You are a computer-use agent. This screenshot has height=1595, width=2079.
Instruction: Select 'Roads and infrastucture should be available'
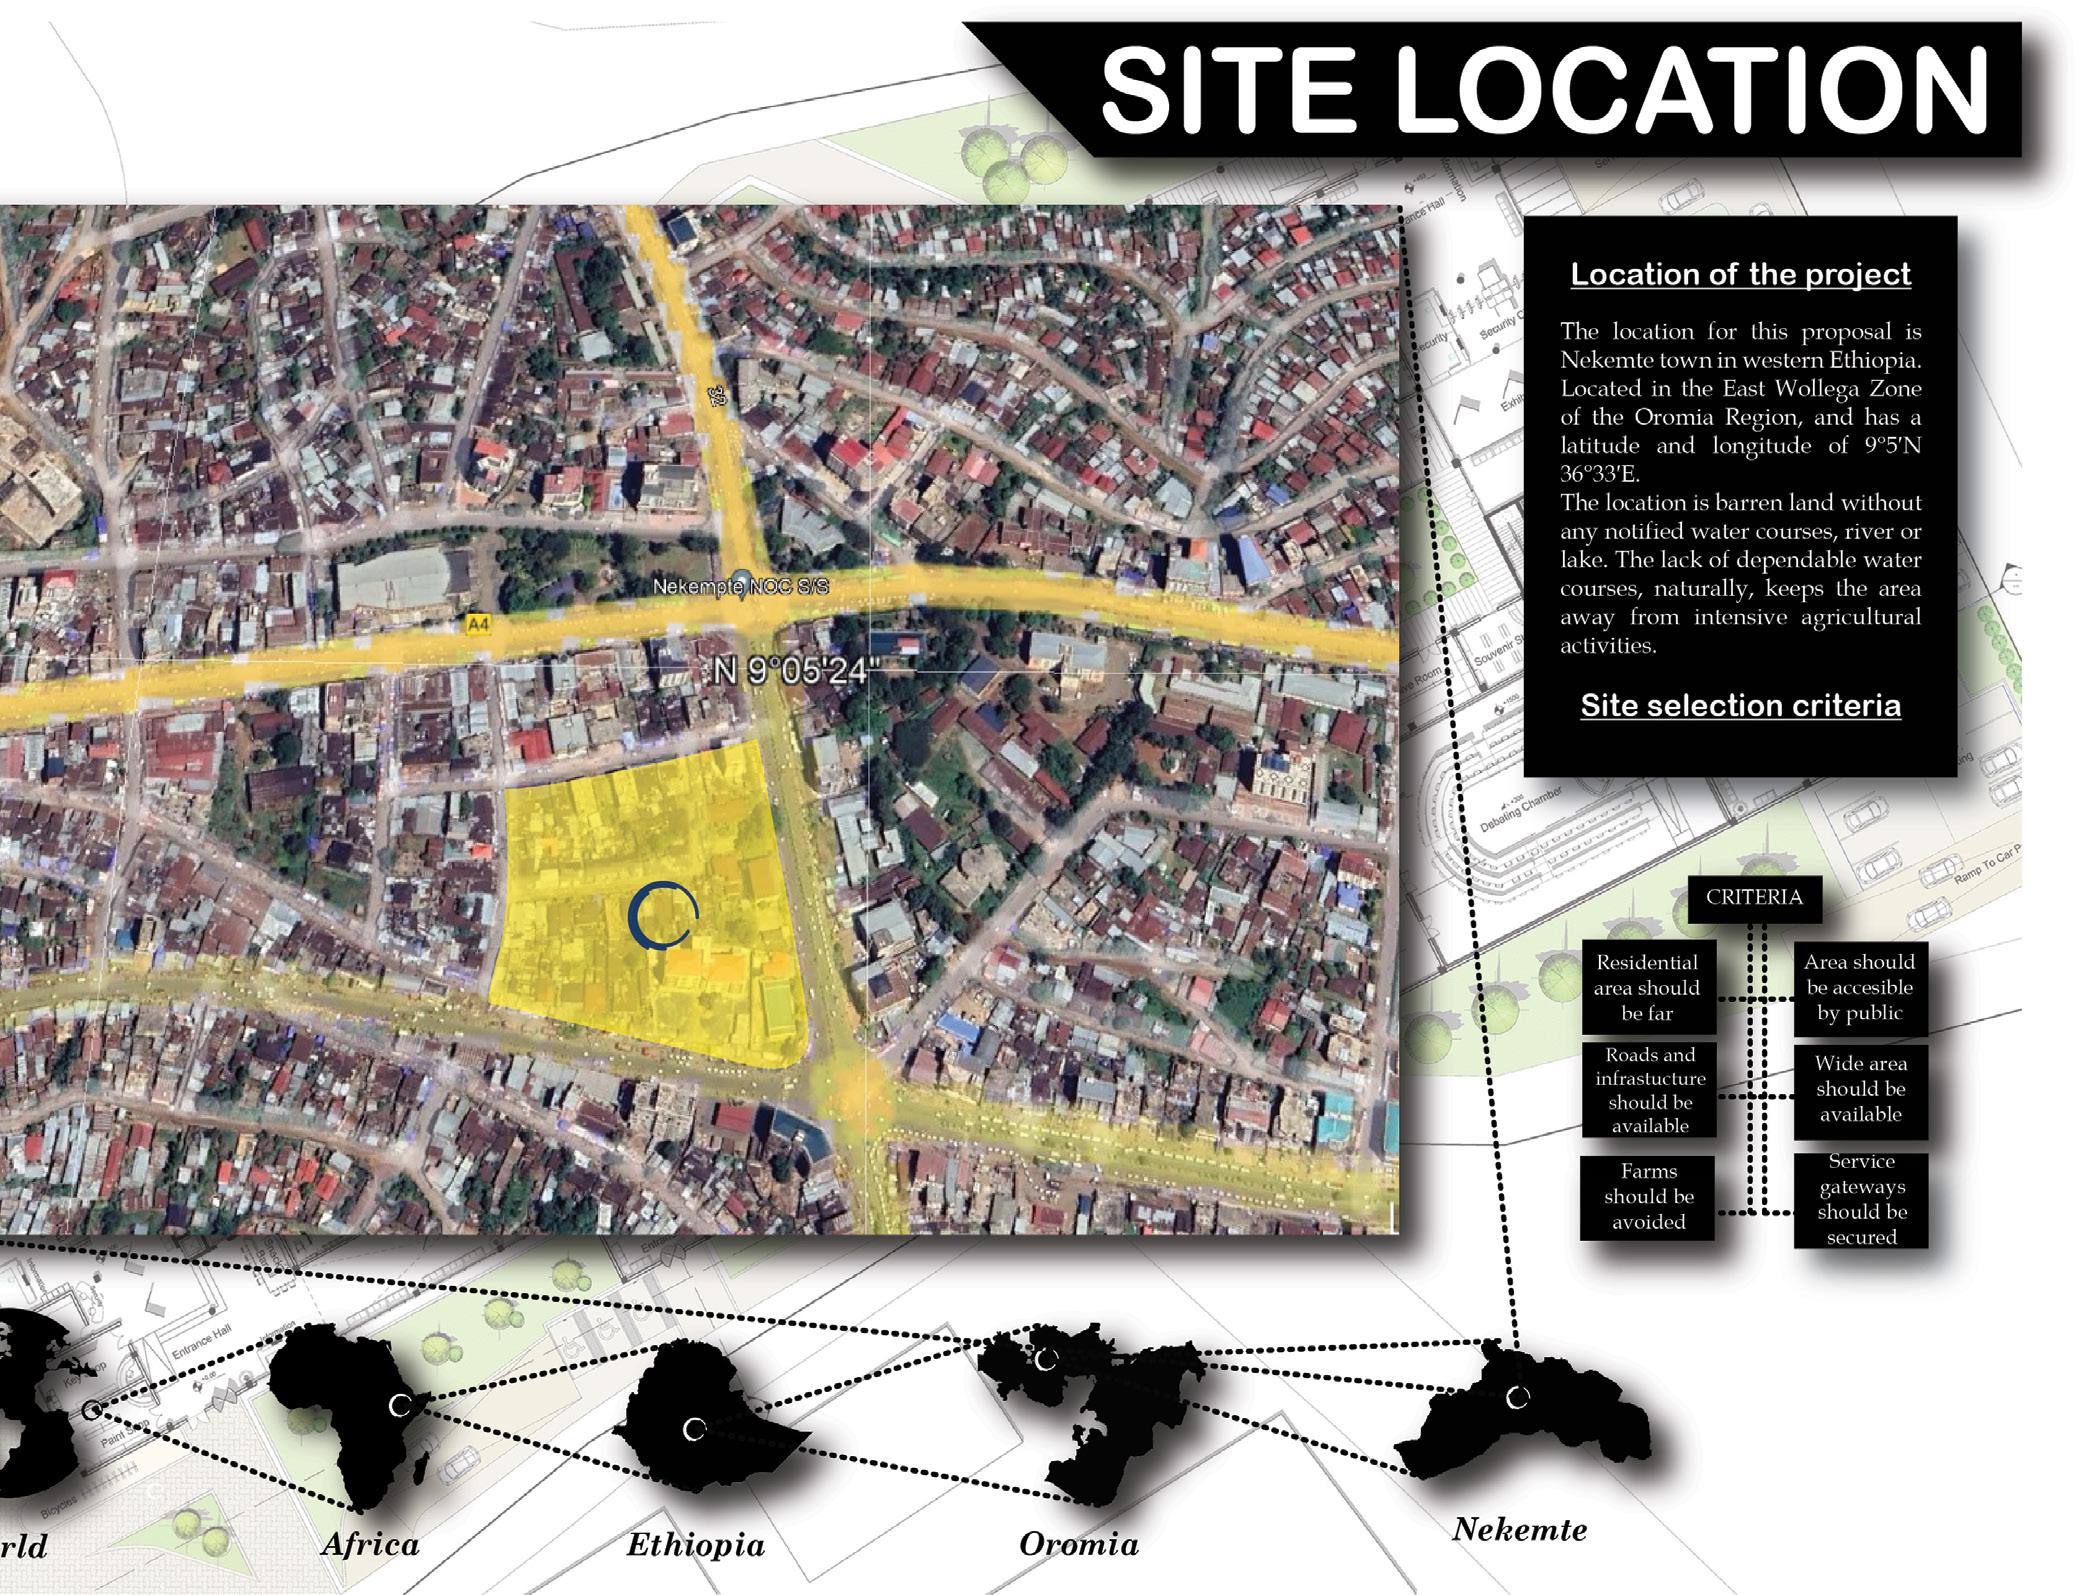1649,1090
